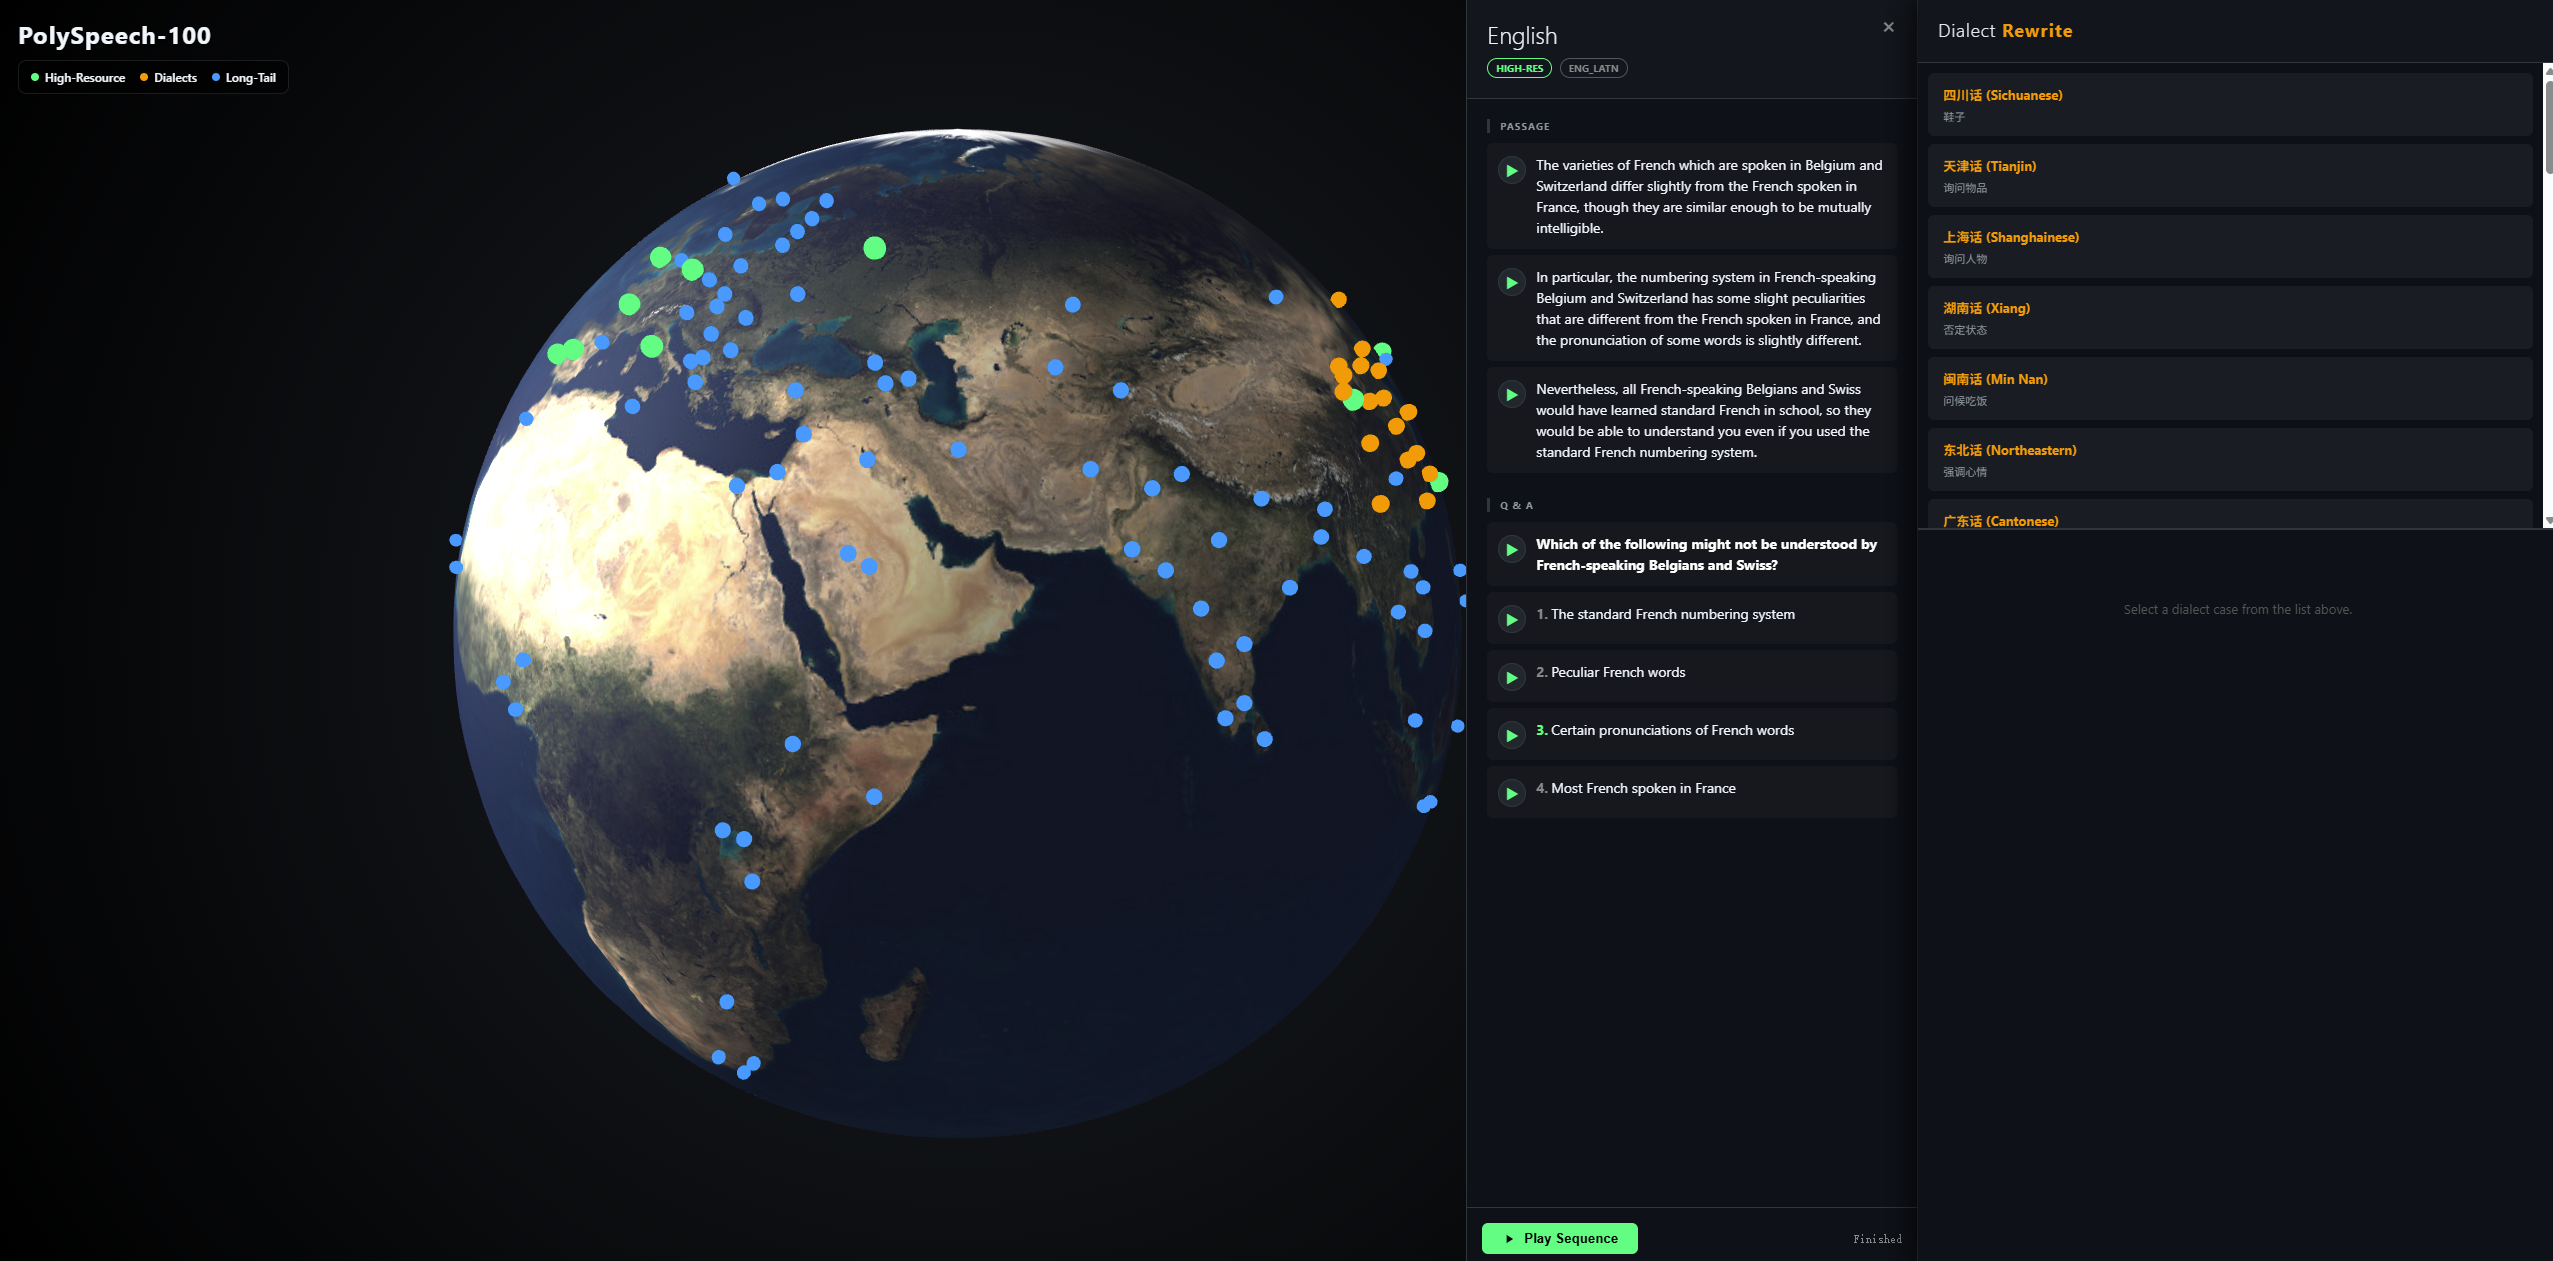
Task: Play the first passage paragraph audio
Action: 1511,171
